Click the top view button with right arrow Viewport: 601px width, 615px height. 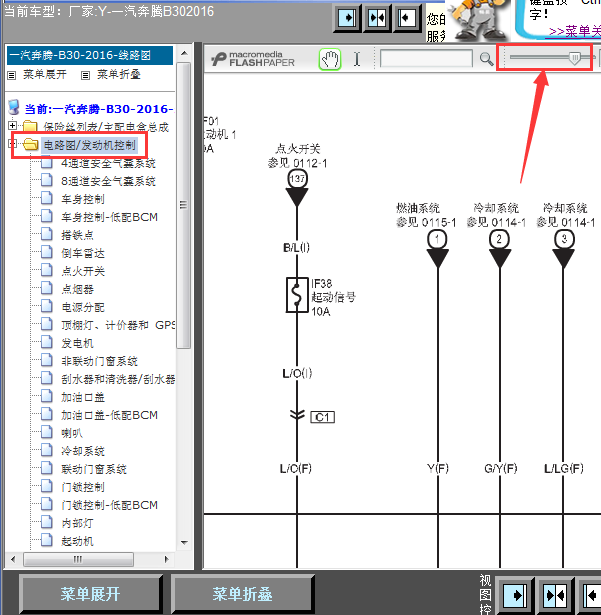[347, 18]
